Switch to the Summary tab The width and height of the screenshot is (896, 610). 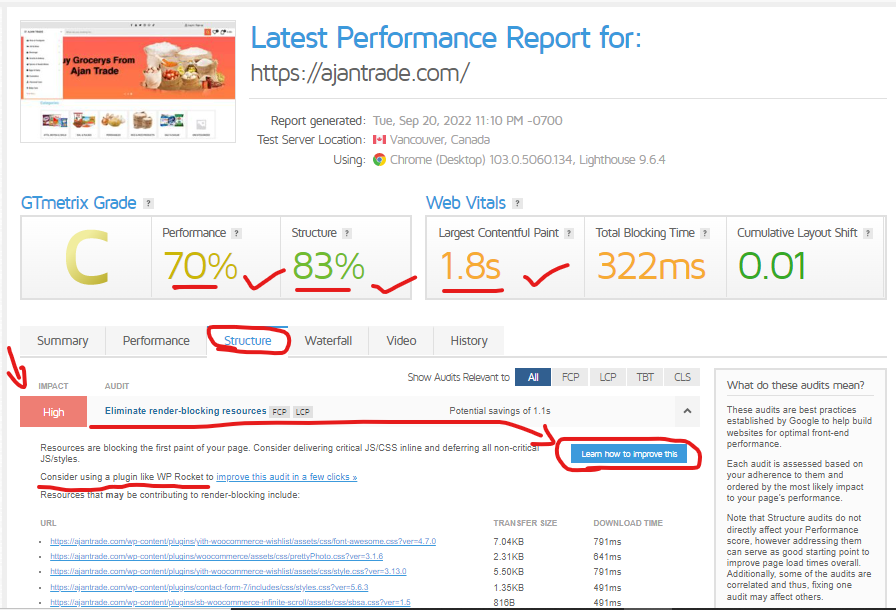[63, 341]
